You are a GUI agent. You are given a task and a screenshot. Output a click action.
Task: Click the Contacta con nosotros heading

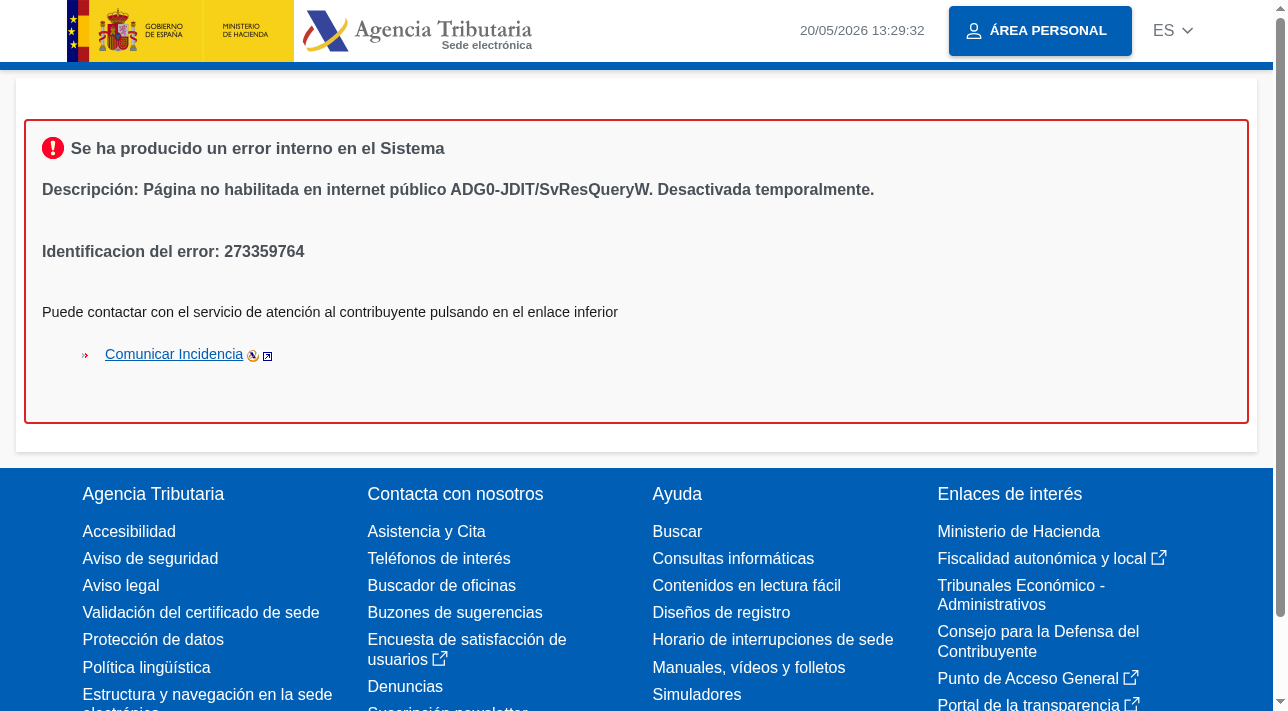(455, 494)
